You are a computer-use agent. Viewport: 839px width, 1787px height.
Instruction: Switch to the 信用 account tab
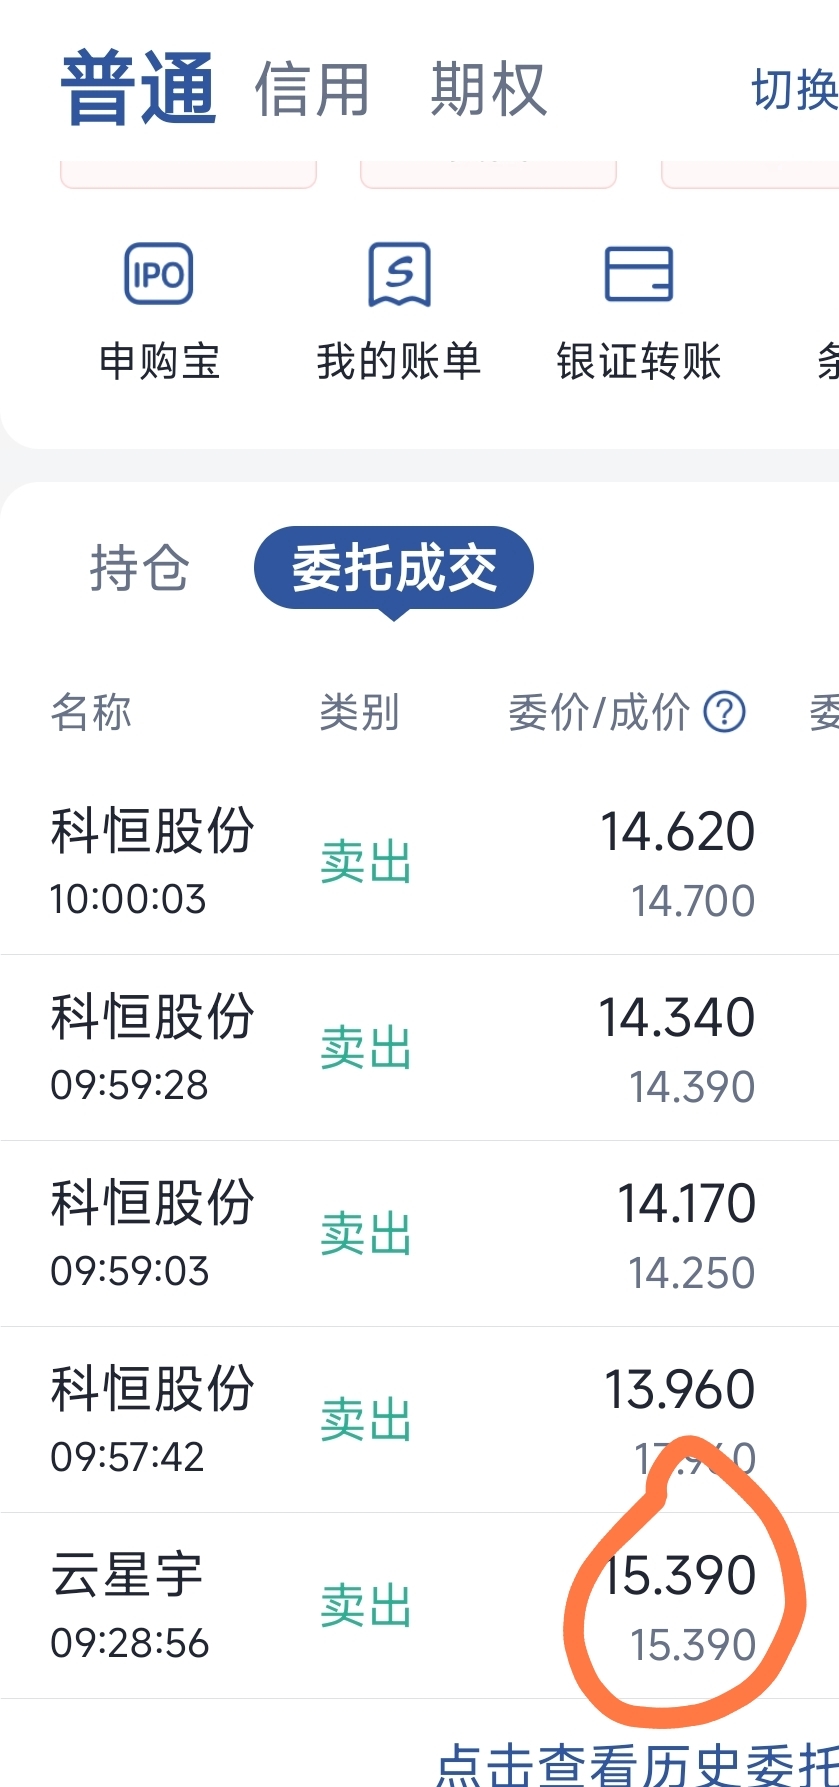pyautogui.click(x=312, y=90)
